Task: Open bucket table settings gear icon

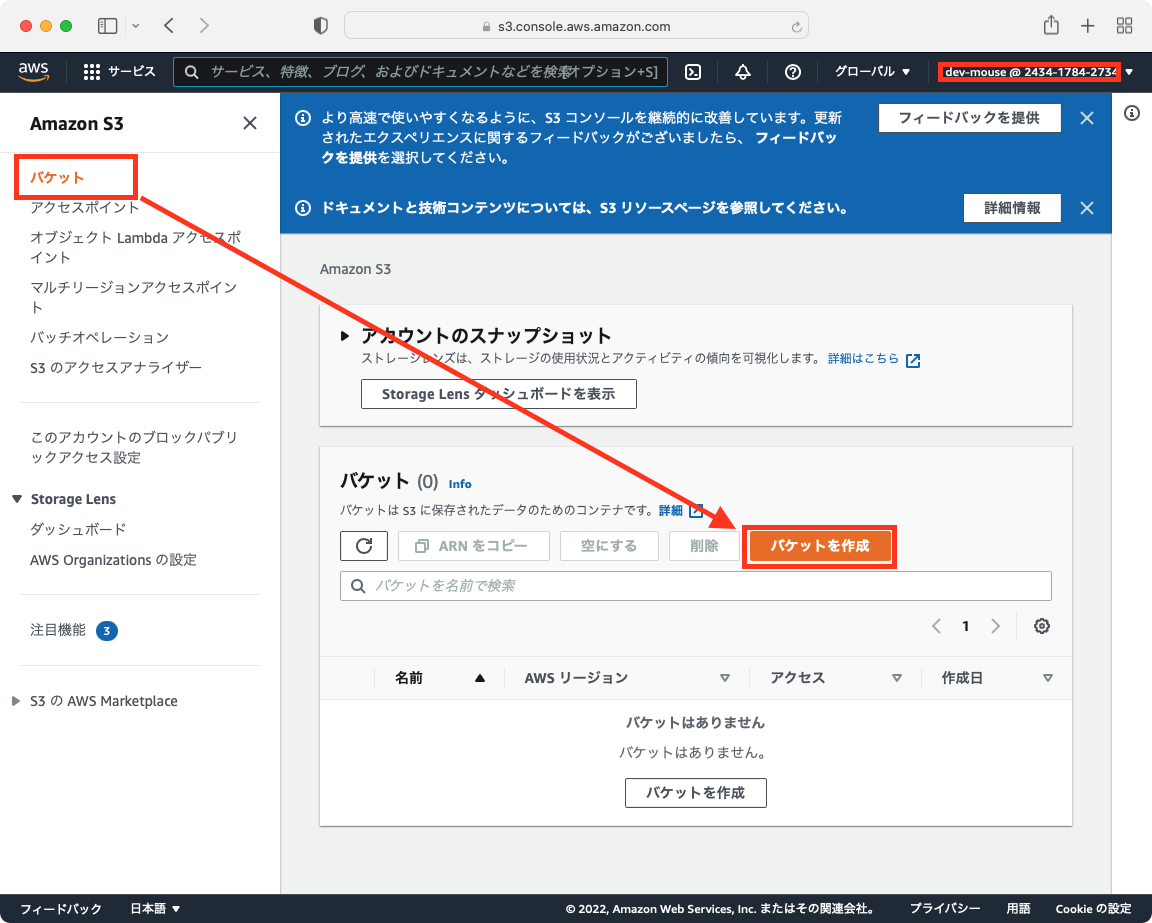Action: [x=1041, y=626]
